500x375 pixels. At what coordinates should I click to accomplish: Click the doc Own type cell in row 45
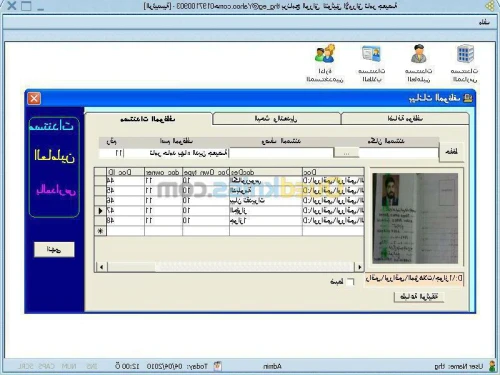point(206,191)
